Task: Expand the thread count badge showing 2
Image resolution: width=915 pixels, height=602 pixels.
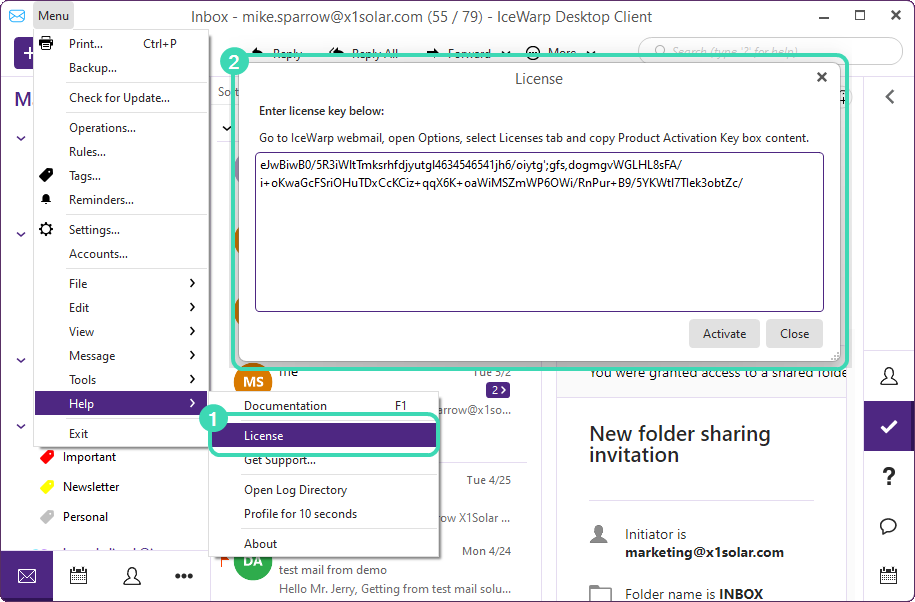Action: 498,390
